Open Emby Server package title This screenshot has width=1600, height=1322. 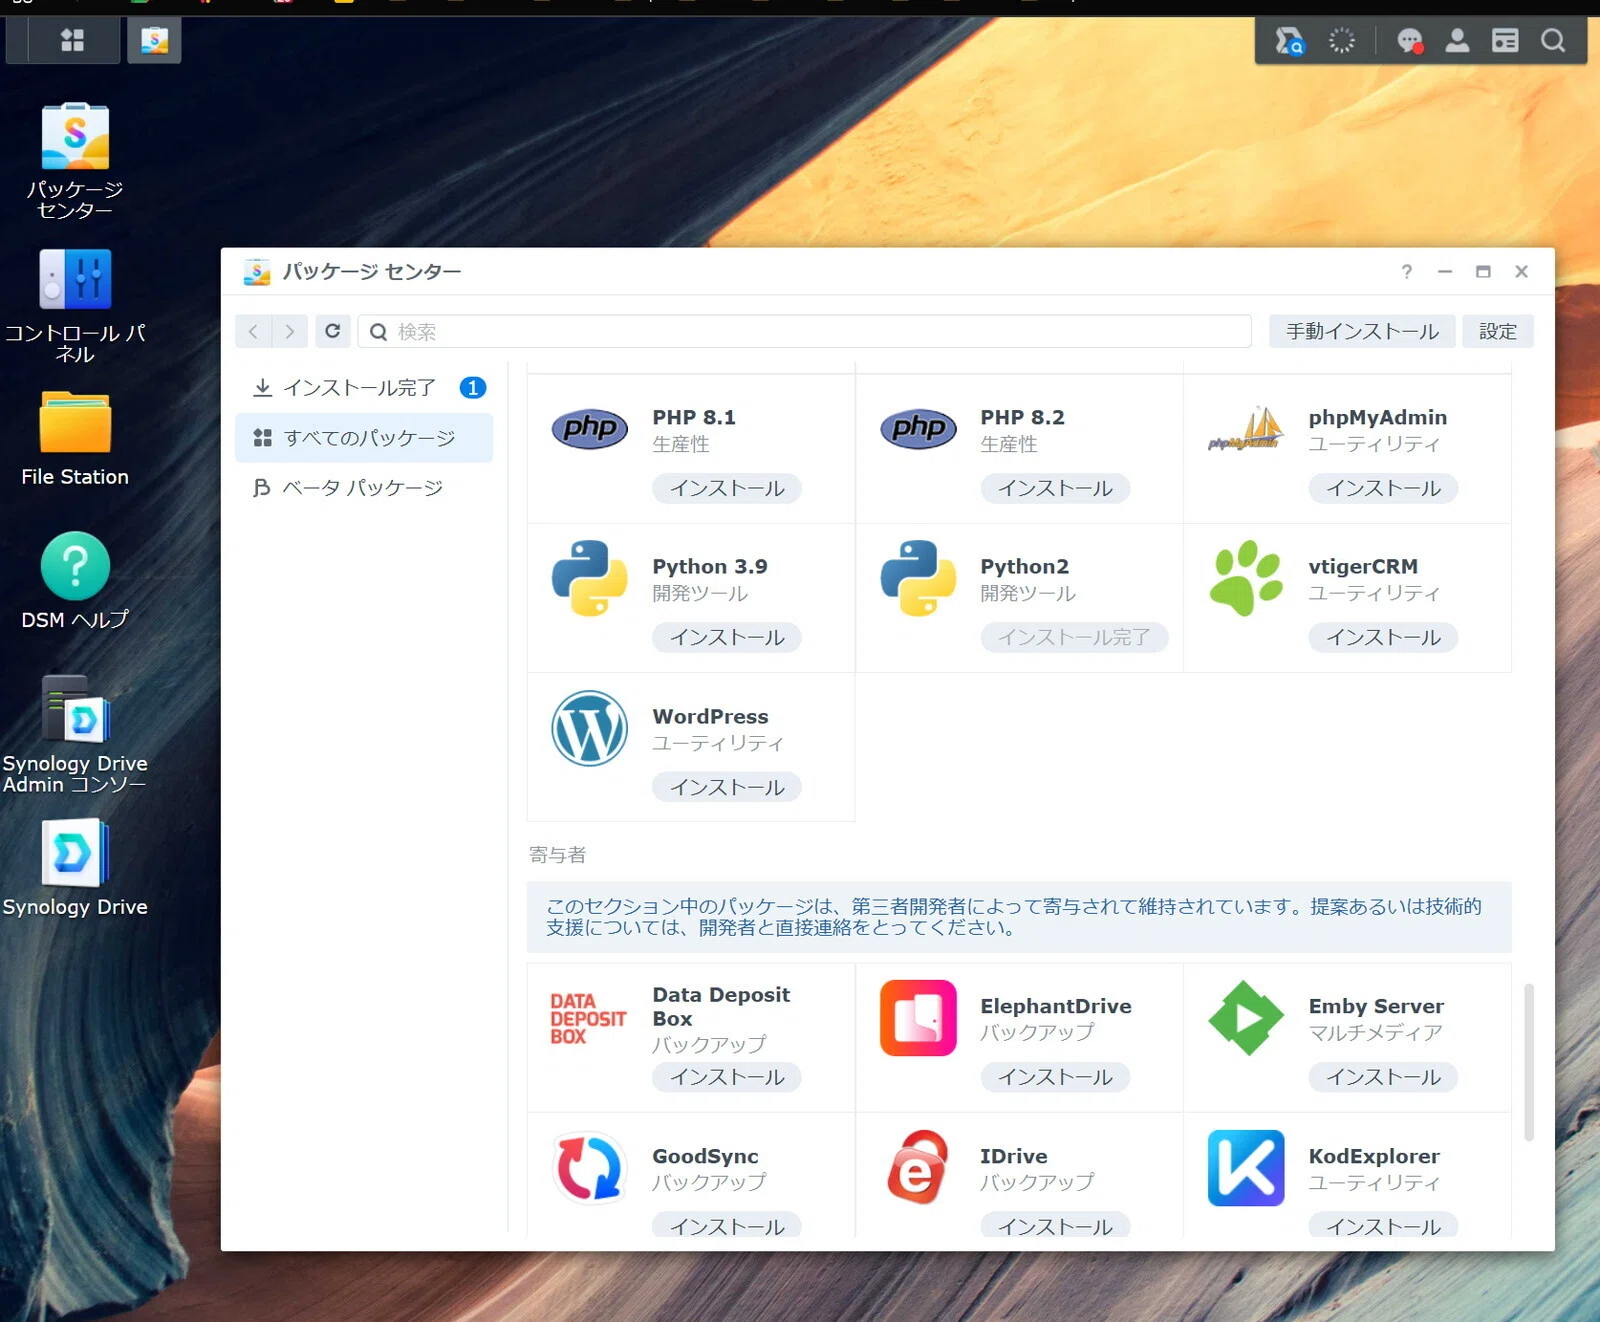point(1376,1006)
